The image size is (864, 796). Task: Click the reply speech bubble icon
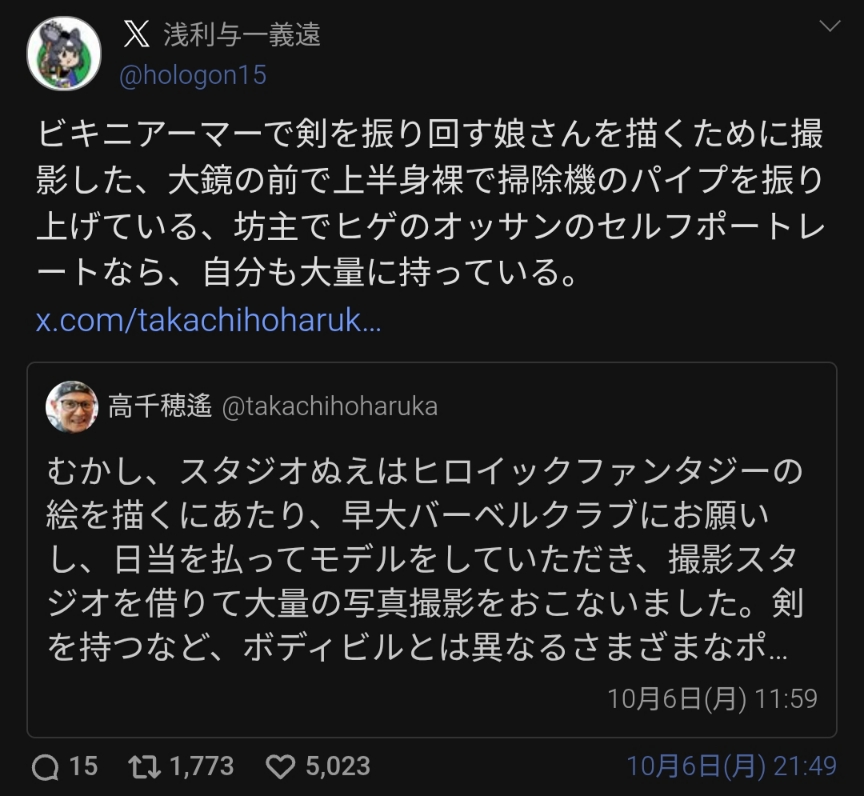(x=46, y=767)
